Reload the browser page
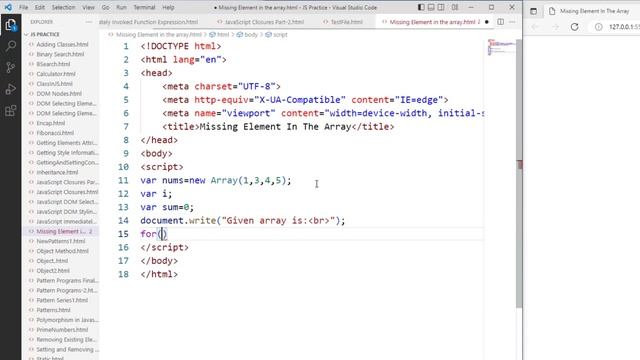 (575, 27)
